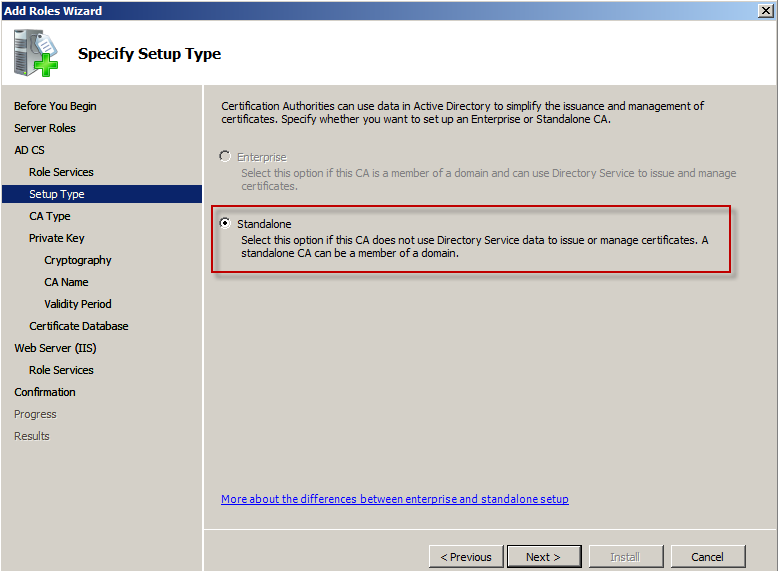Select the Standalone radio button
The height and width of the screenshot is (571, 778).
(225, 224)
